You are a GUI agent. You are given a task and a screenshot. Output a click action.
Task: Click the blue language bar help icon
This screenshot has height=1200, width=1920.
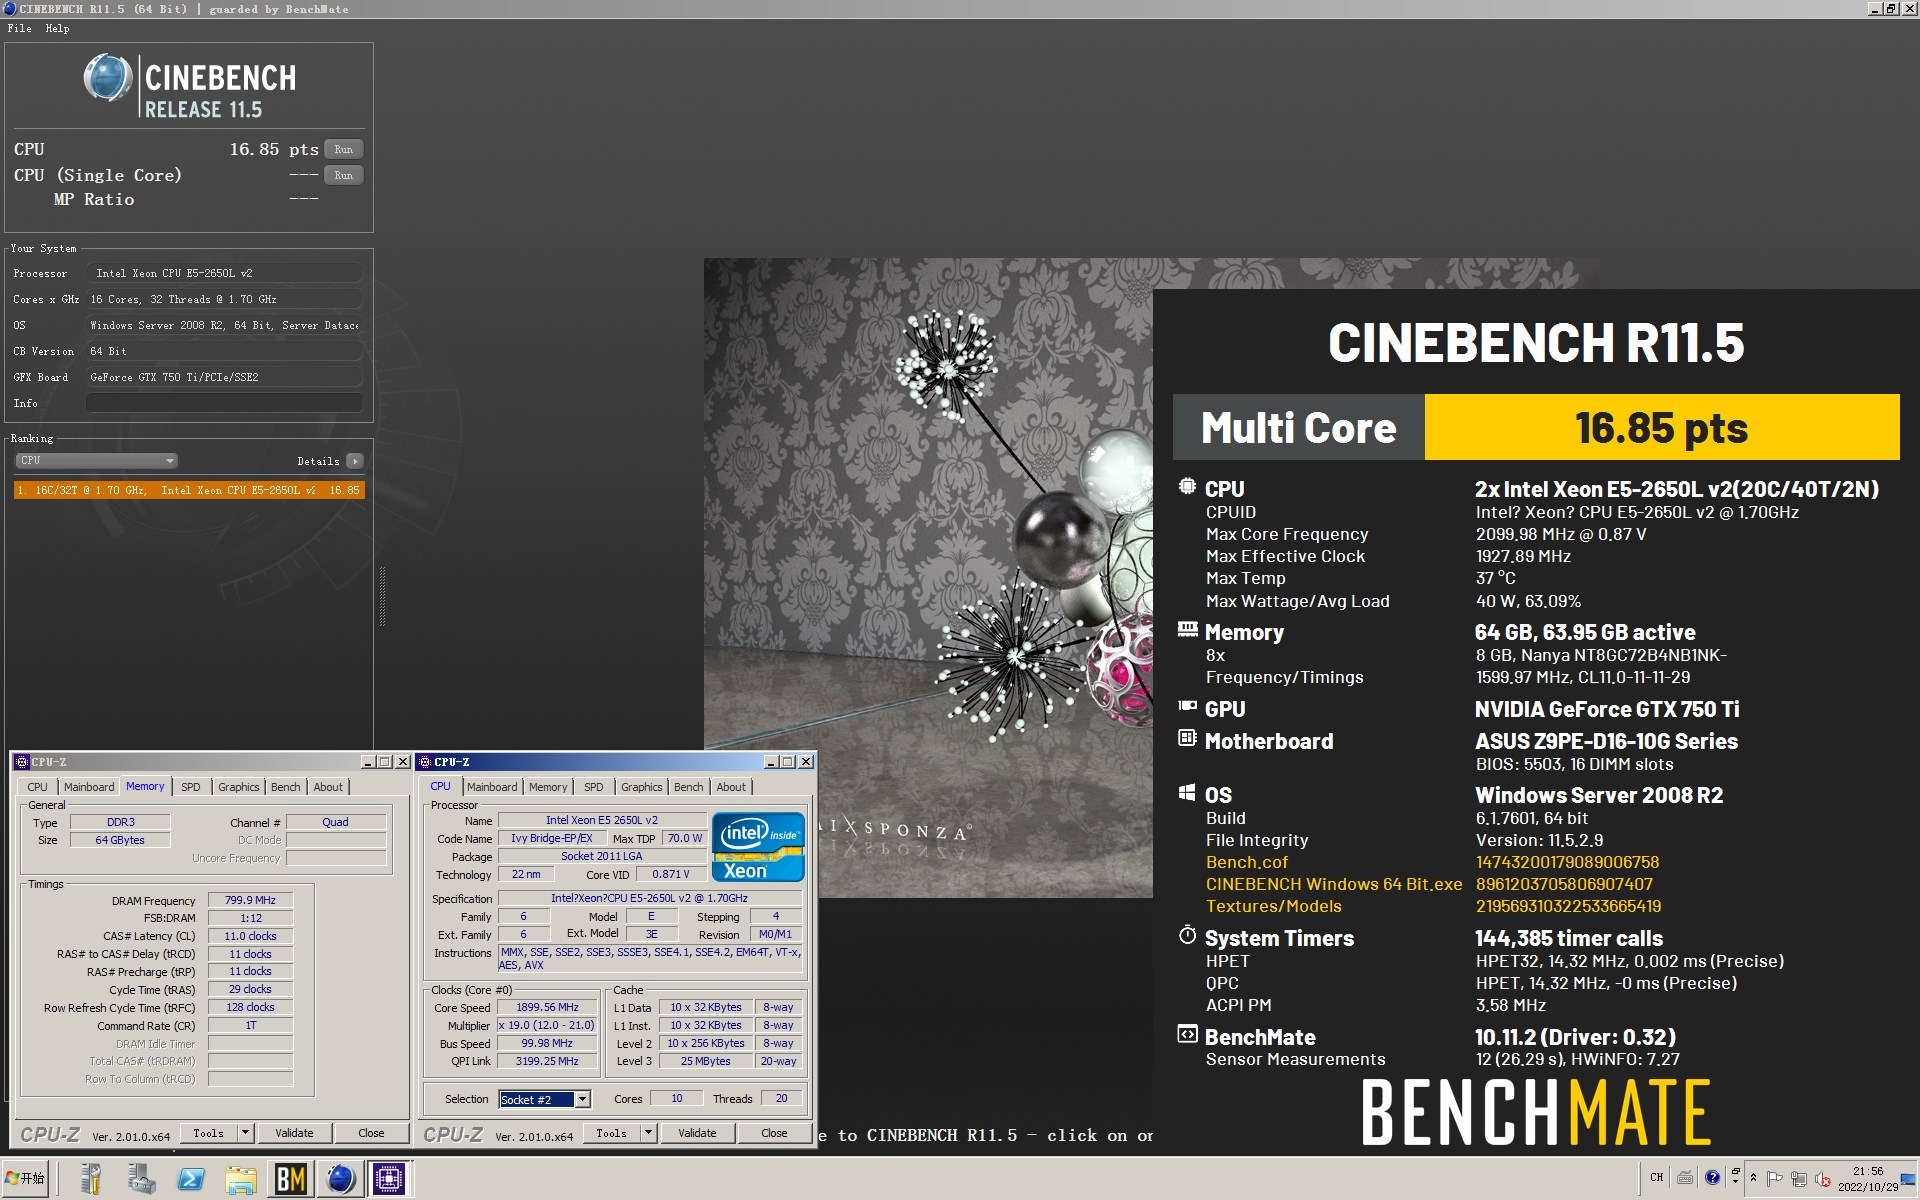click(x=1712, y=1177)
